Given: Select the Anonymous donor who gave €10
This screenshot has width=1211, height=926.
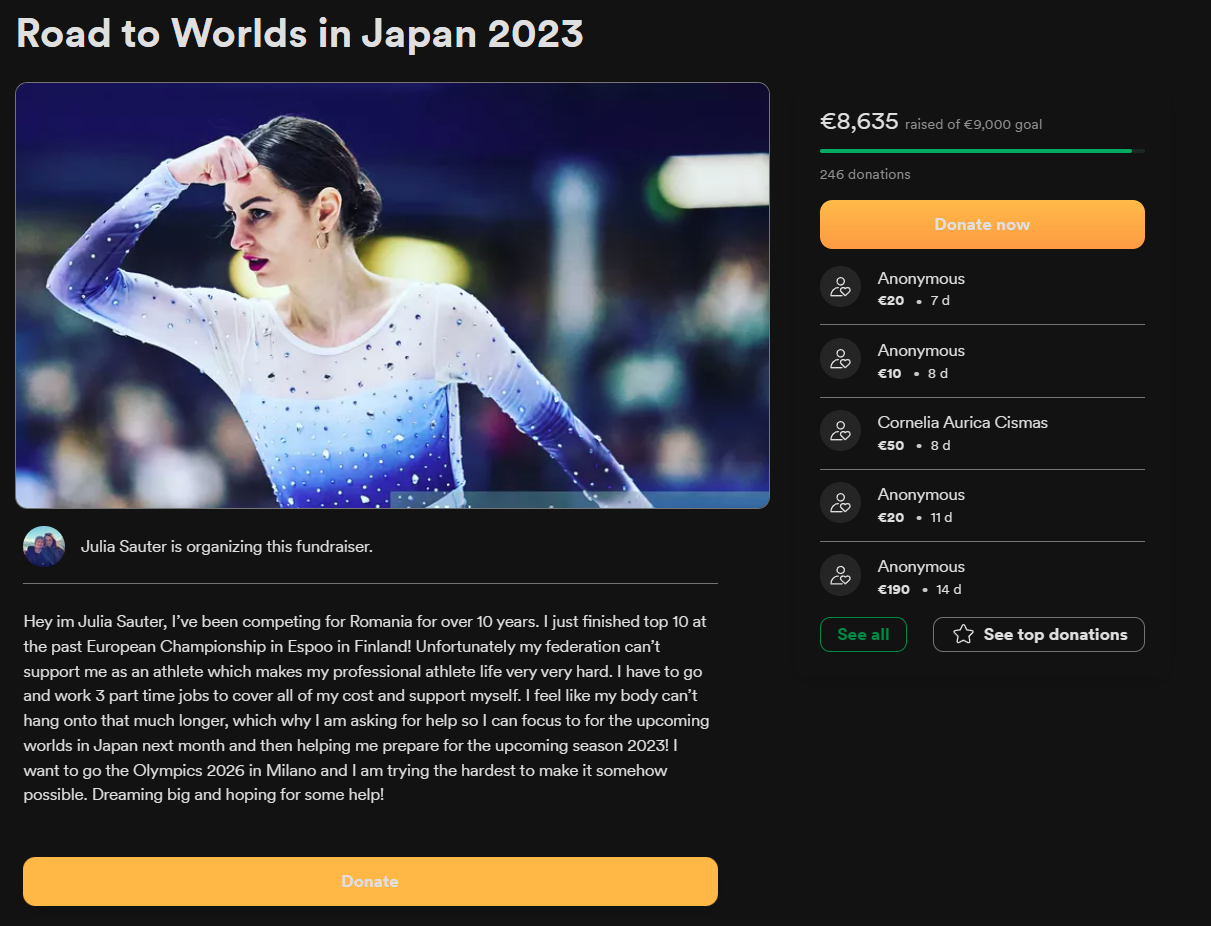Looking at the screenshot, I should [921, 351].
